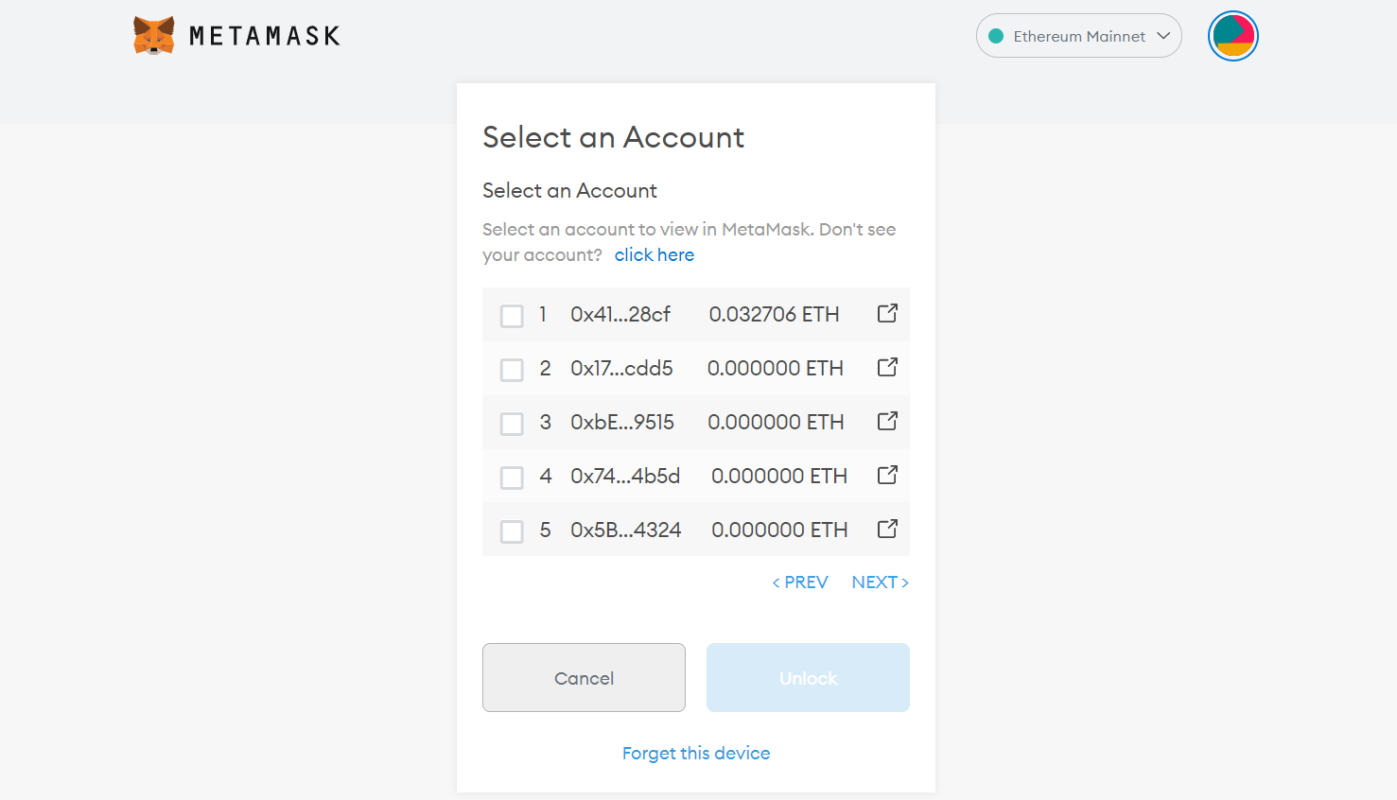Click the Cancel button
The height and width of the screenshot is (800, 1397).
584,678
